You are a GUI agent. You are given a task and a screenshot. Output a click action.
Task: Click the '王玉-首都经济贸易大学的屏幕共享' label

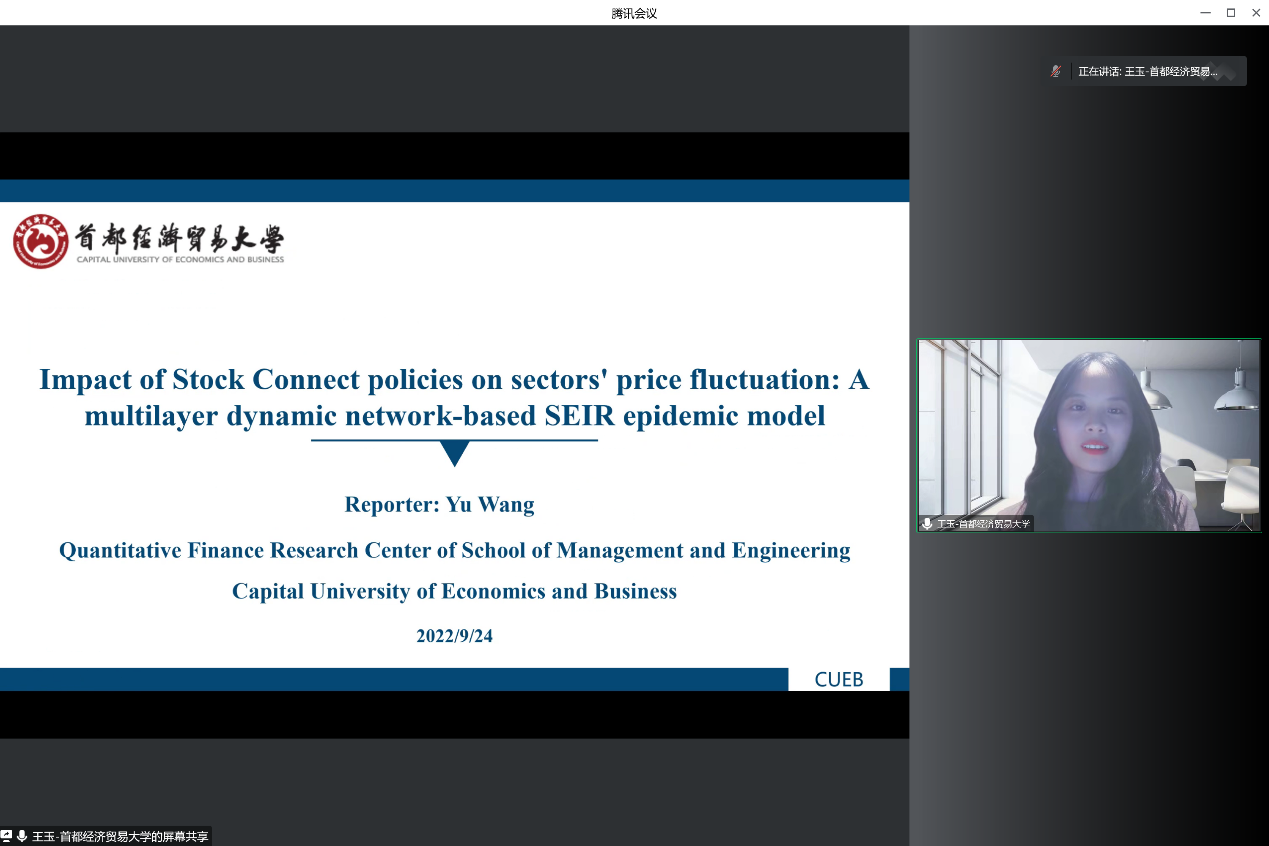(x=120, y=837)
